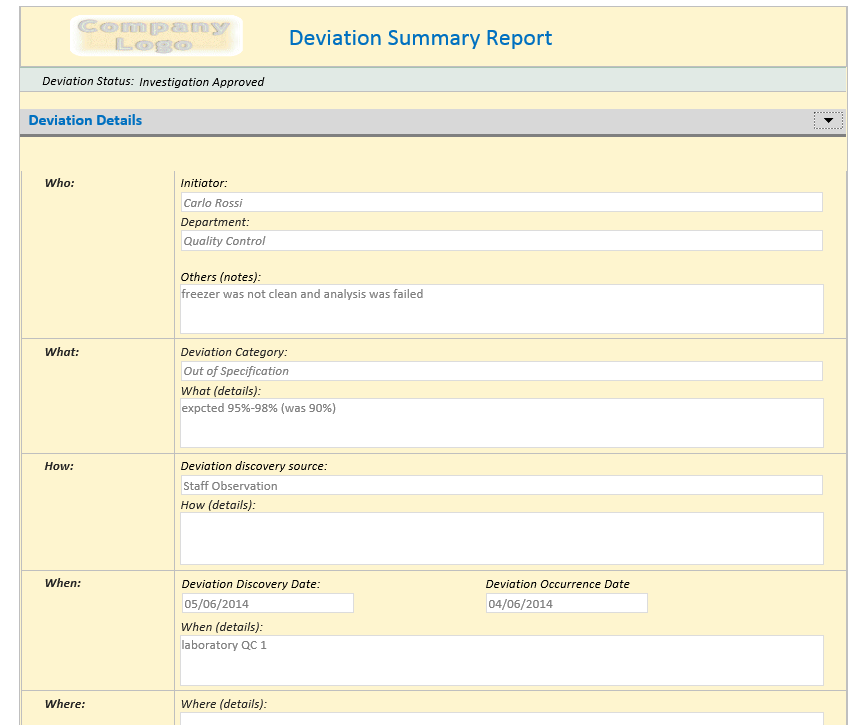Click the What (details) text box

coord(501,423)
